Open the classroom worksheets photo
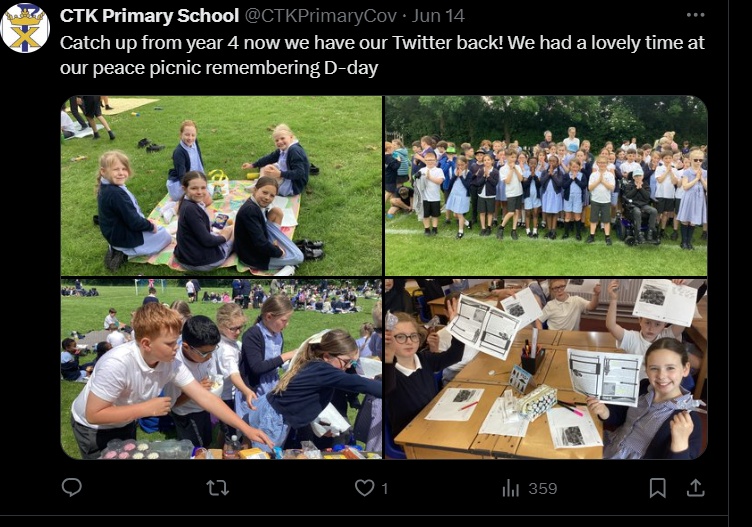 546,369
